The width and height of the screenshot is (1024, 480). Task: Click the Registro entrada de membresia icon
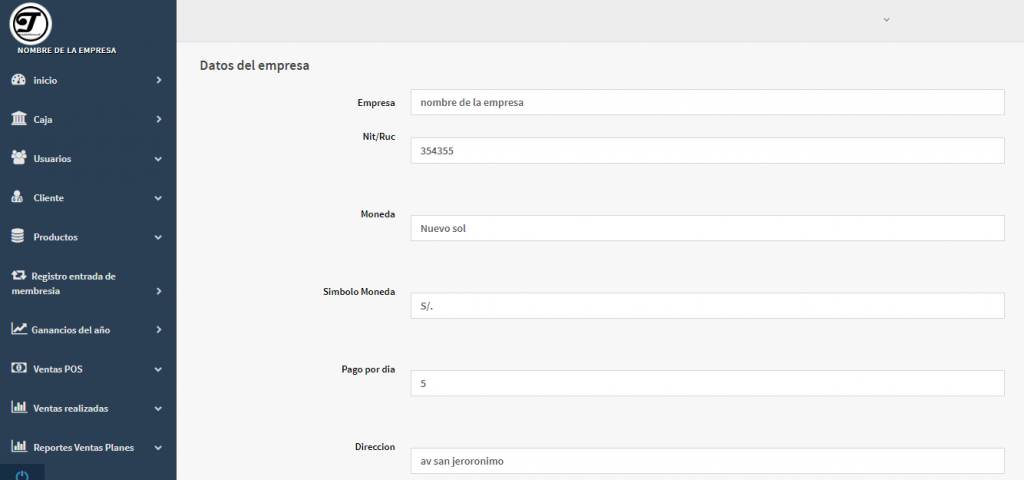18,275
